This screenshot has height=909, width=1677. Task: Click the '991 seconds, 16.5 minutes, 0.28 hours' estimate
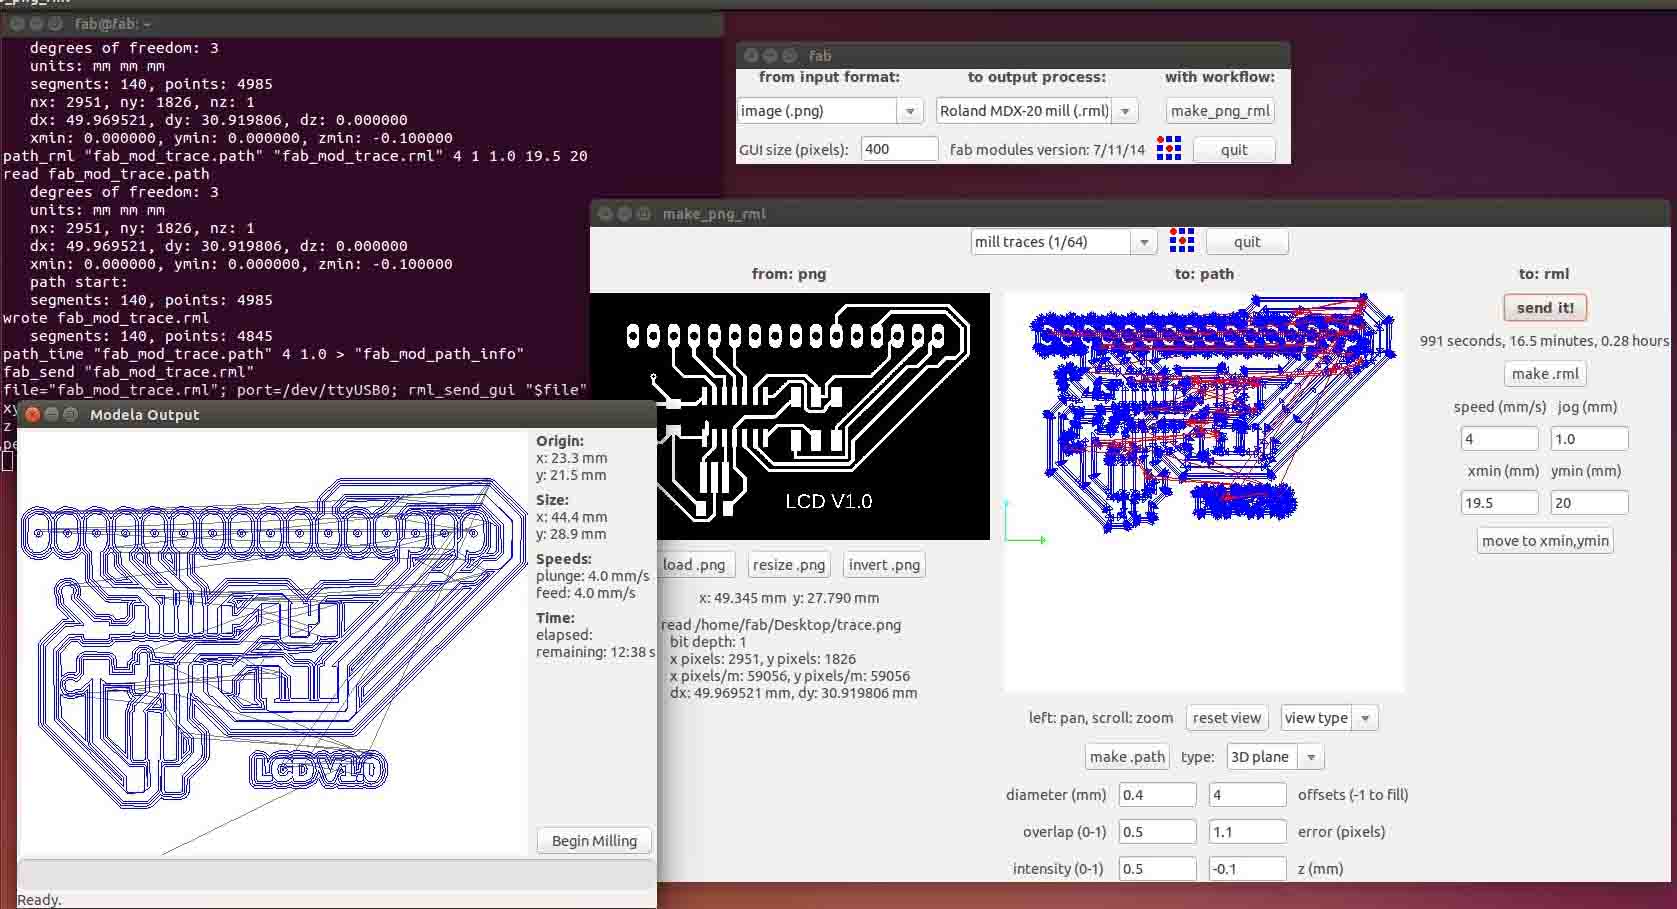pyautogui.click(x=1544, y=341)
